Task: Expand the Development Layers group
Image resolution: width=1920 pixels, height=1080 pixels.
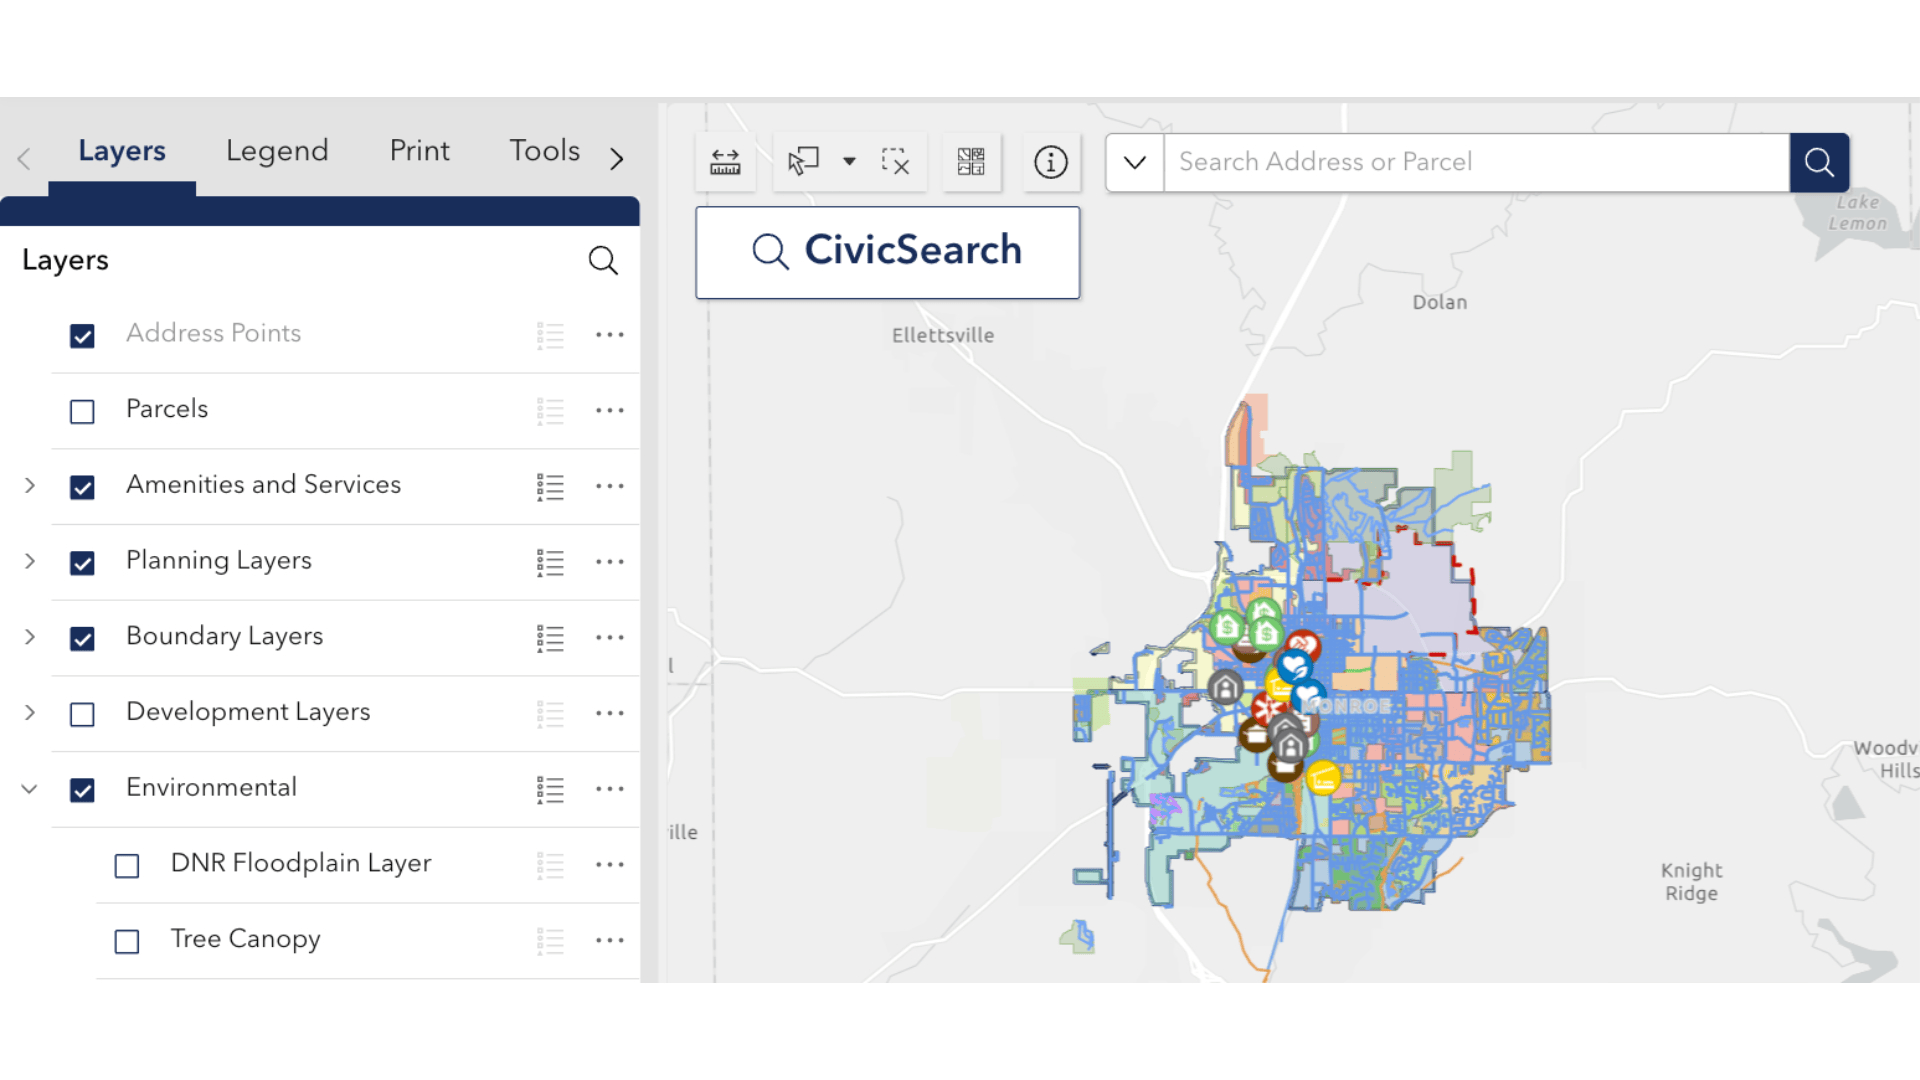Action: (30, 713)
